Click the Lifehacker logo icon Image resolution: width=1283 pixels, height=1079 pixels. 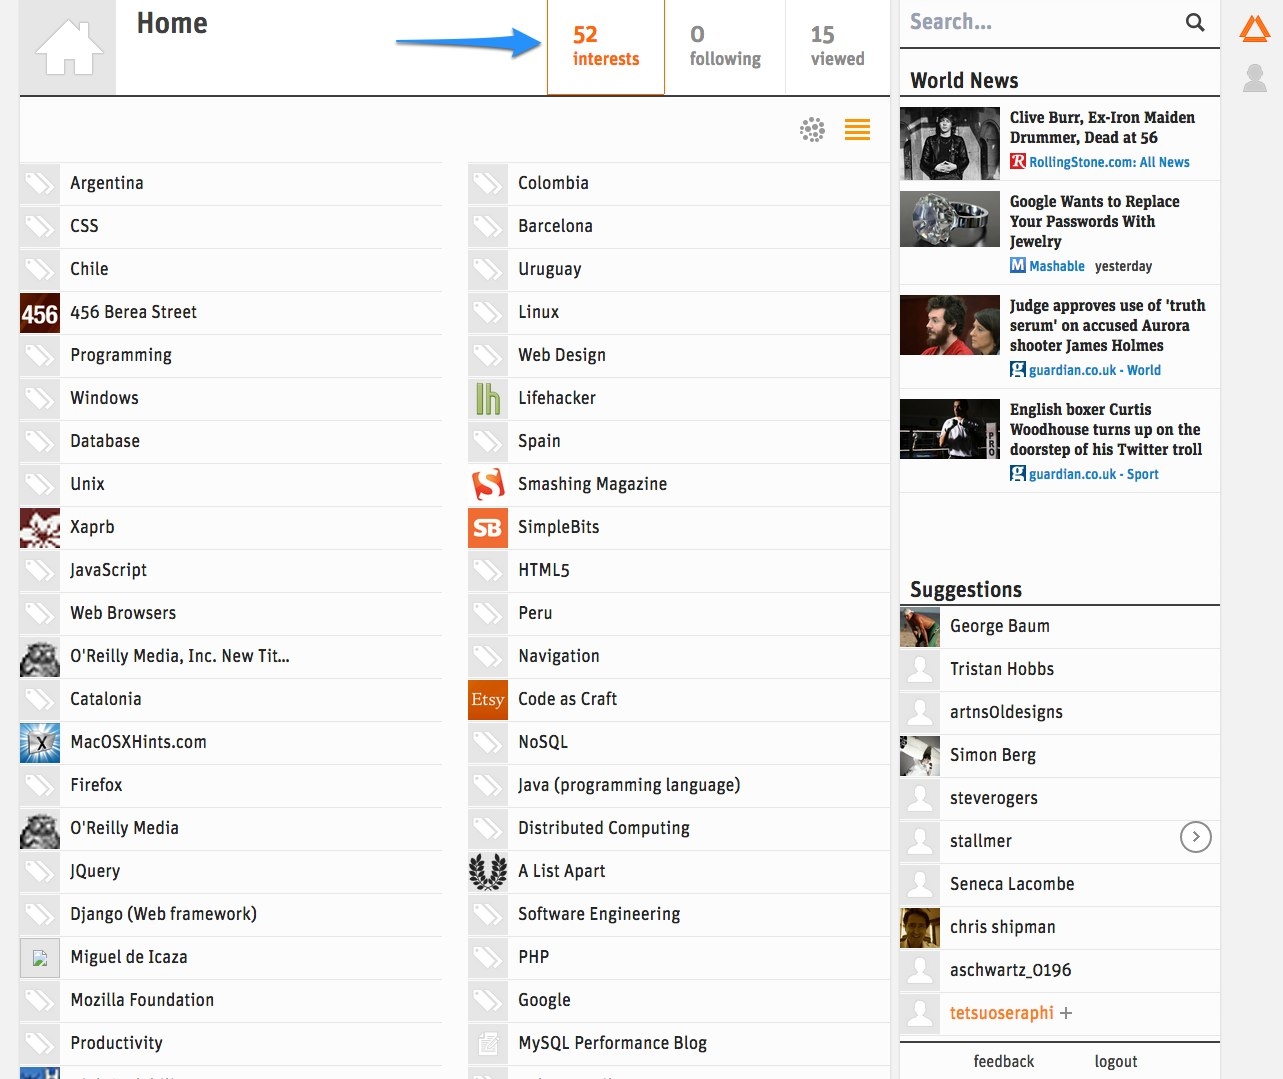488,399
